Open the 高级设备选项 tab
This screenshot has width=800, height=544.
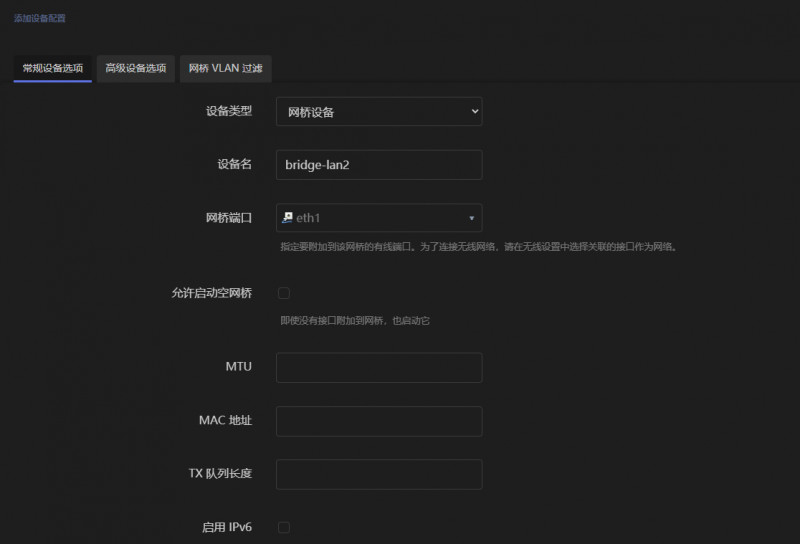coord(136,68)
